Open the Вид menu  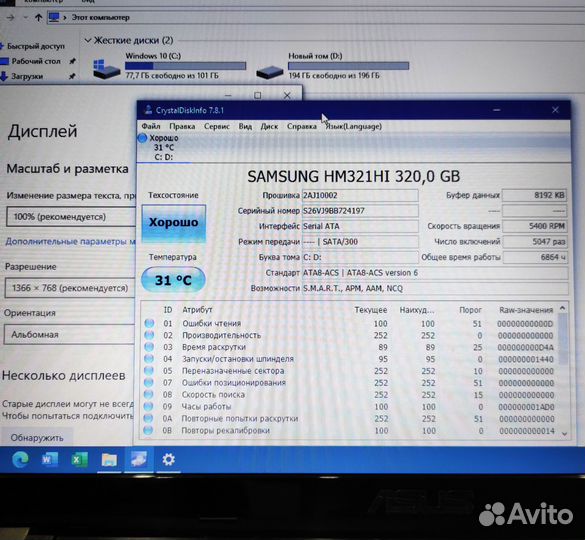245,126
